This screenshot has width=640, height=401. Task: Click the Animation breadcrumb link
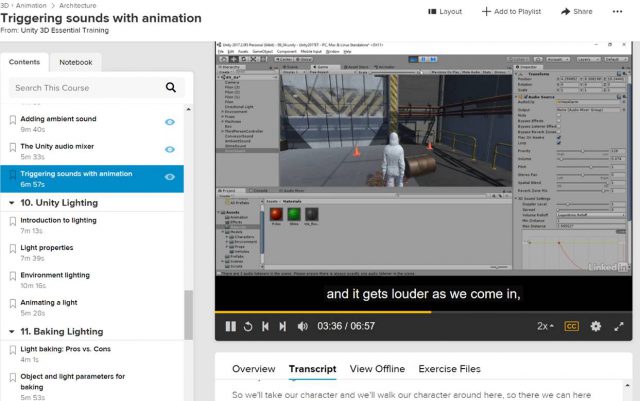[x=31, y=5]
